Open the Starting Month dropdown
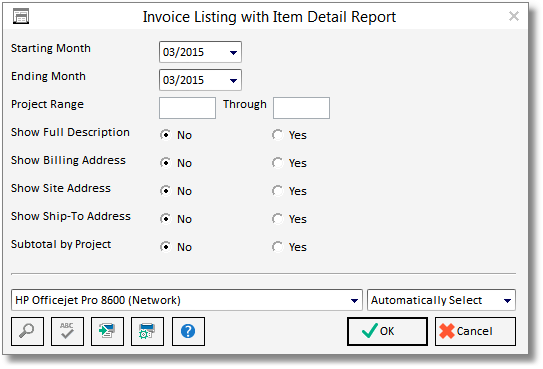The width and height of the screenshot is (543, 369). pyautogui.click(x=233, y=53)
